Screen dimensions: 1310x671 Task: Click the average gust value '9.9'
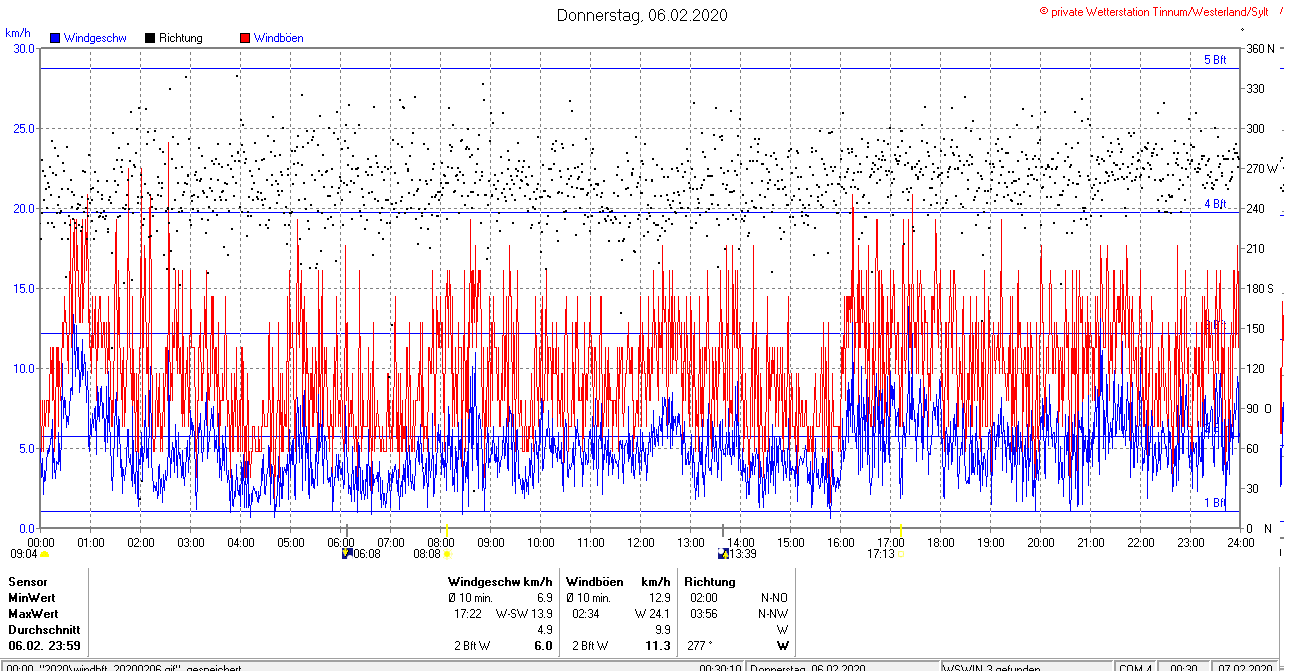(662, 630)
